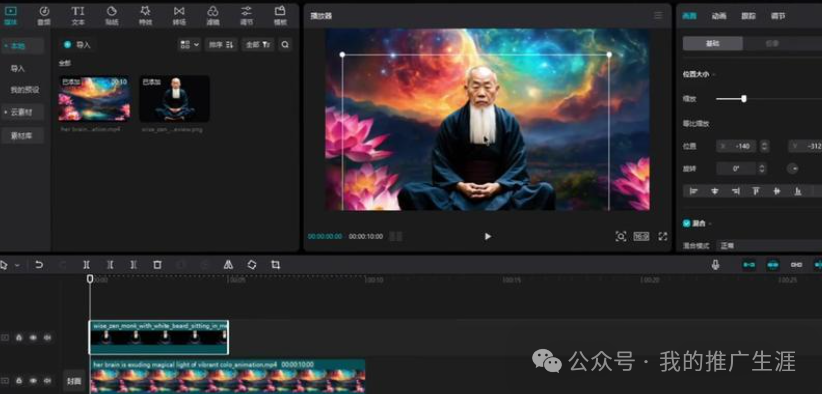Screen dimensions: 822x394
Task: Click the Undo arrow in timeline toolbar
Action: 39,265
